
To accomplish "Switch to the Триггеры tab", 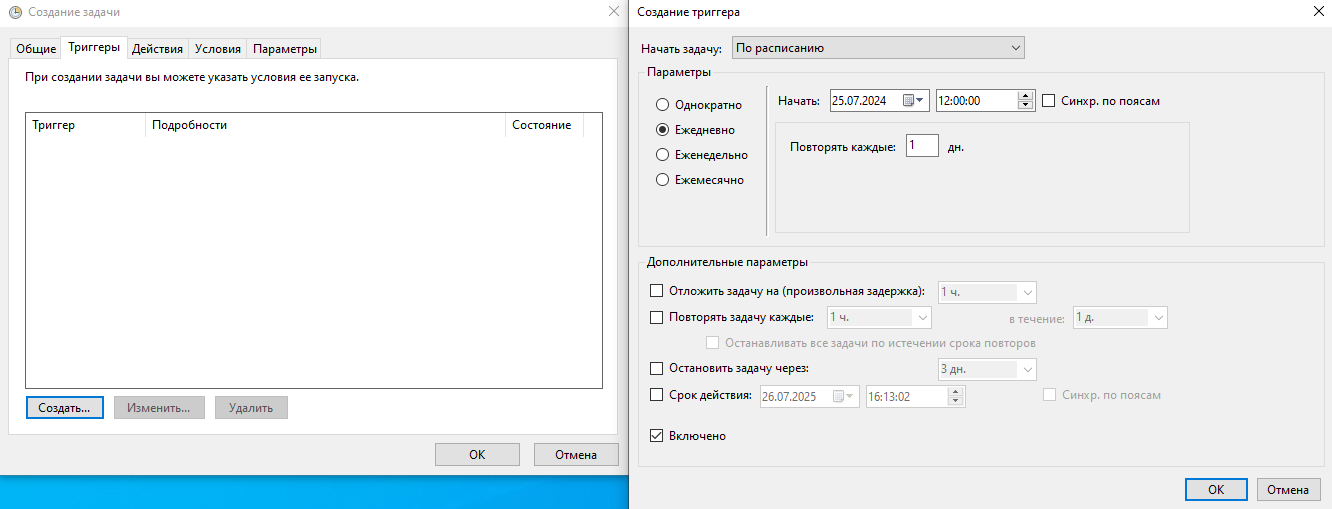I will [x=94, y=47].
